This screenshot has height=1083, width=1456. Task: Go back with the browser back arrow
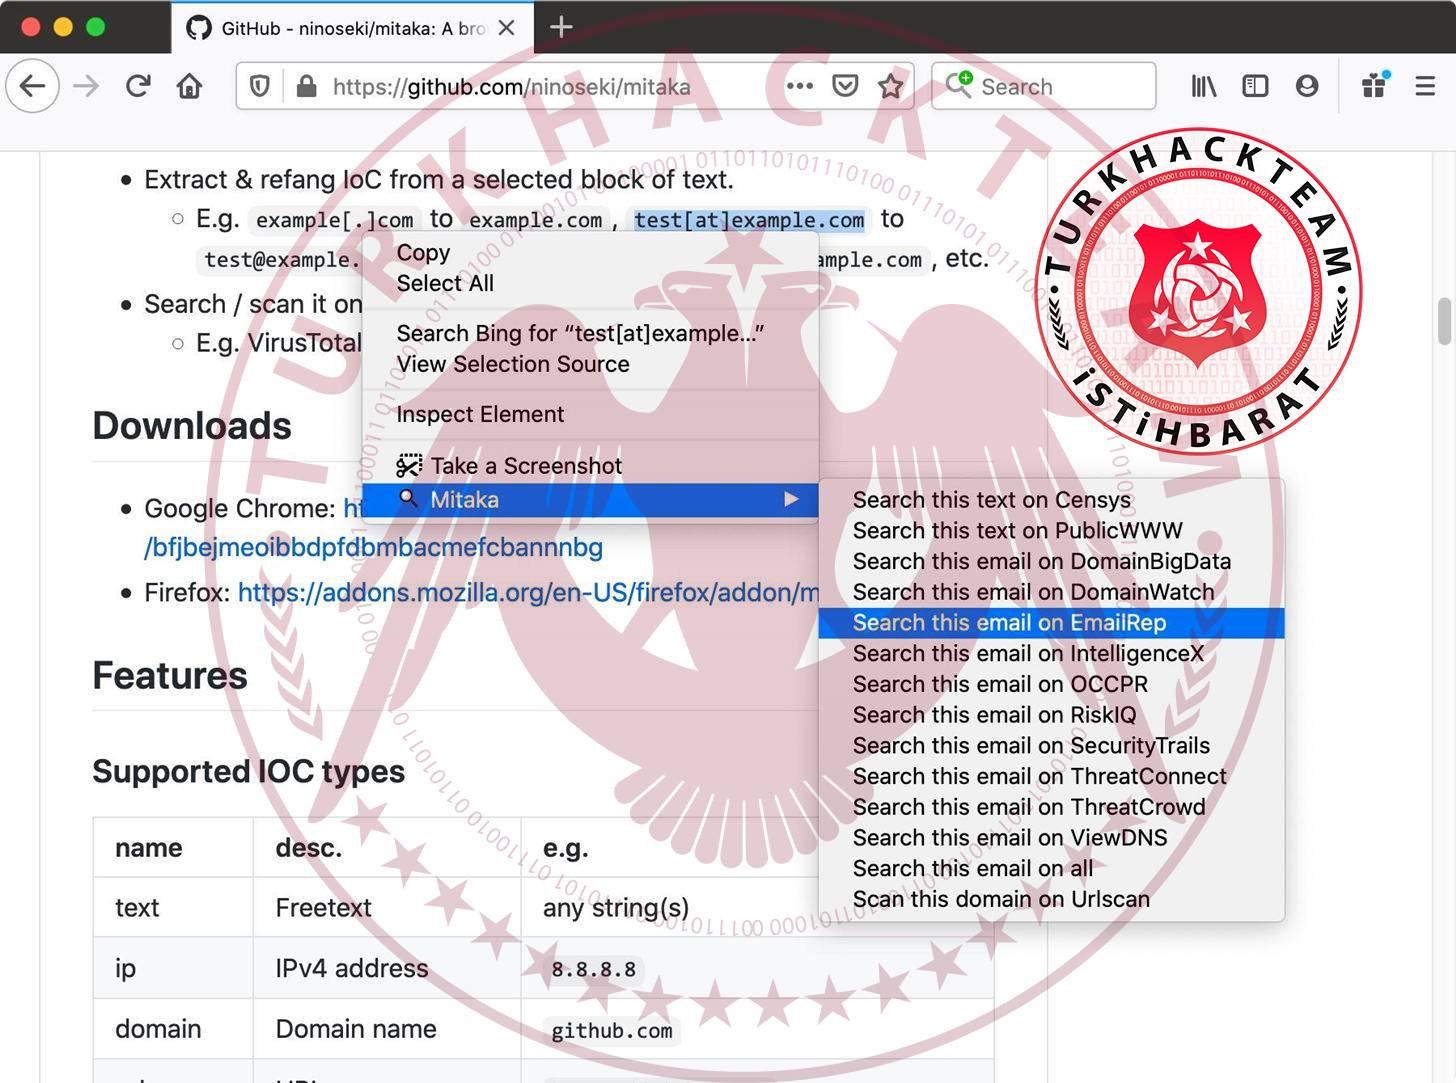33,86
